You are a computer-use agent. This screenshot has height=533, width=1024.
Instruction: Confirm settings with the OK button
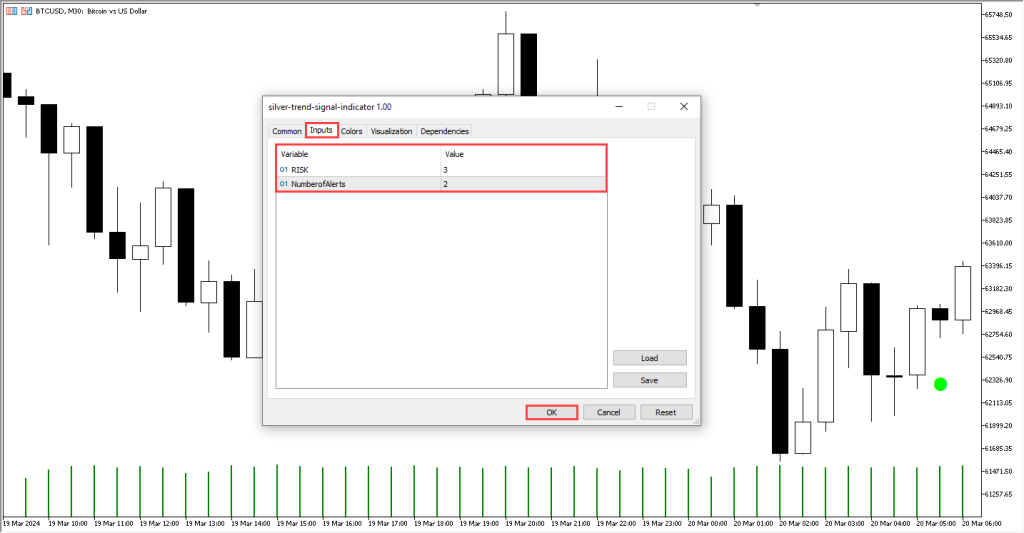pos(552,412)
